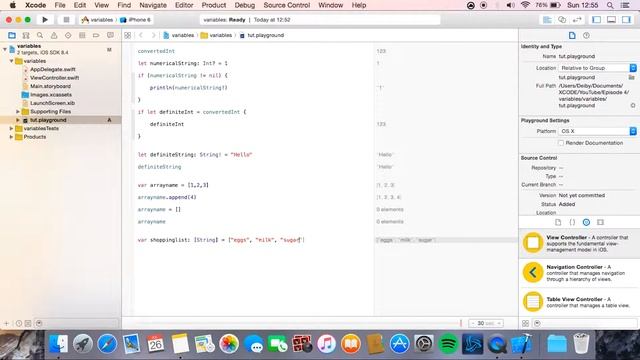Adjust the 30 sec timeline duration stepper
The height and width of the screenshot is (360, 640).
pyautogui.click(x=486, y=323)
